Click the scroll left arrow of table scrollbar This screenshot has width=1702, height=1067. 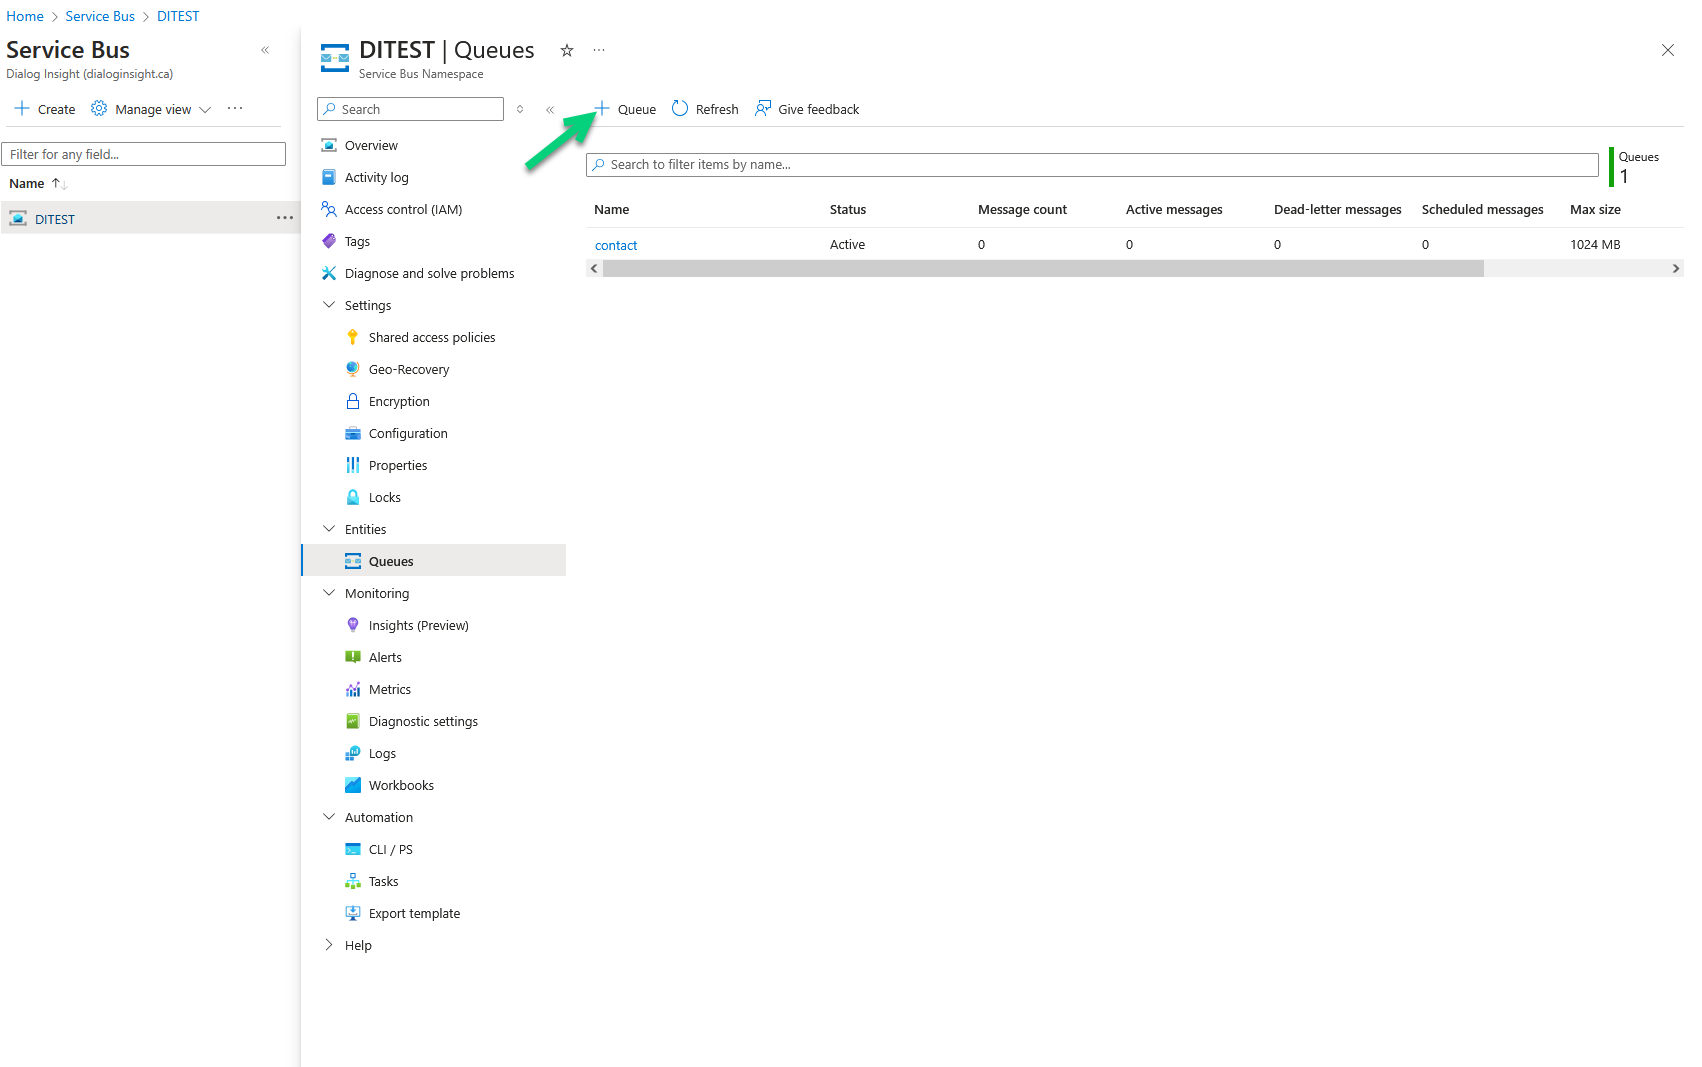coord(594,268)
